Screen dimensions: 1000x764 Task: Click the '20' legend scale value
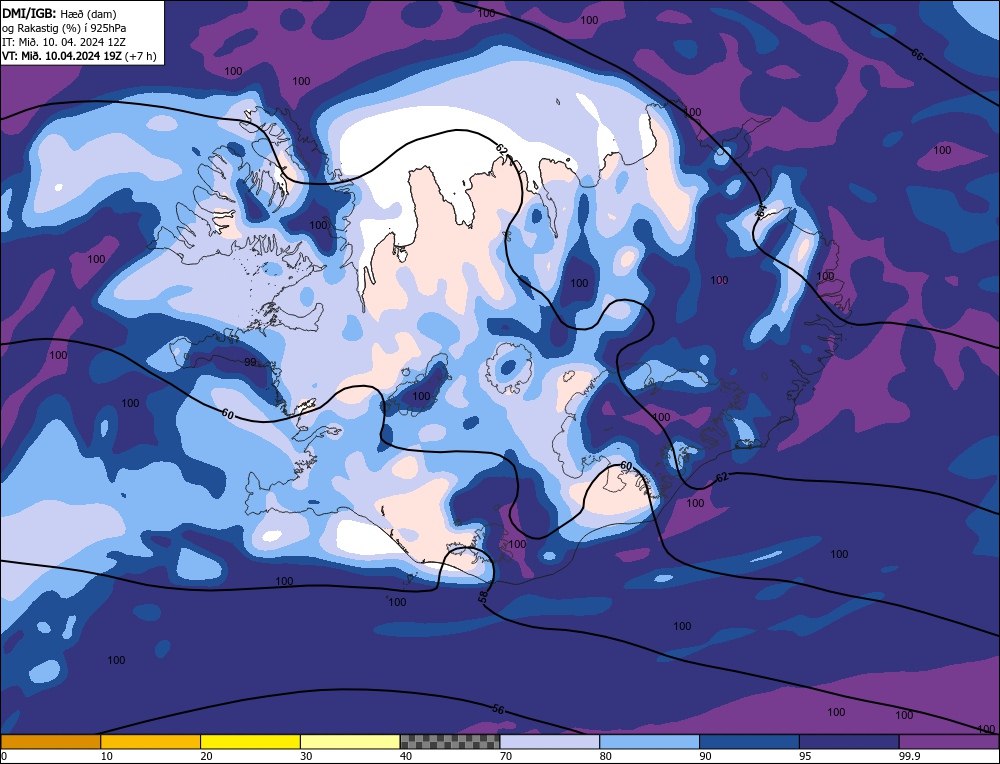[x=206, y=756]
